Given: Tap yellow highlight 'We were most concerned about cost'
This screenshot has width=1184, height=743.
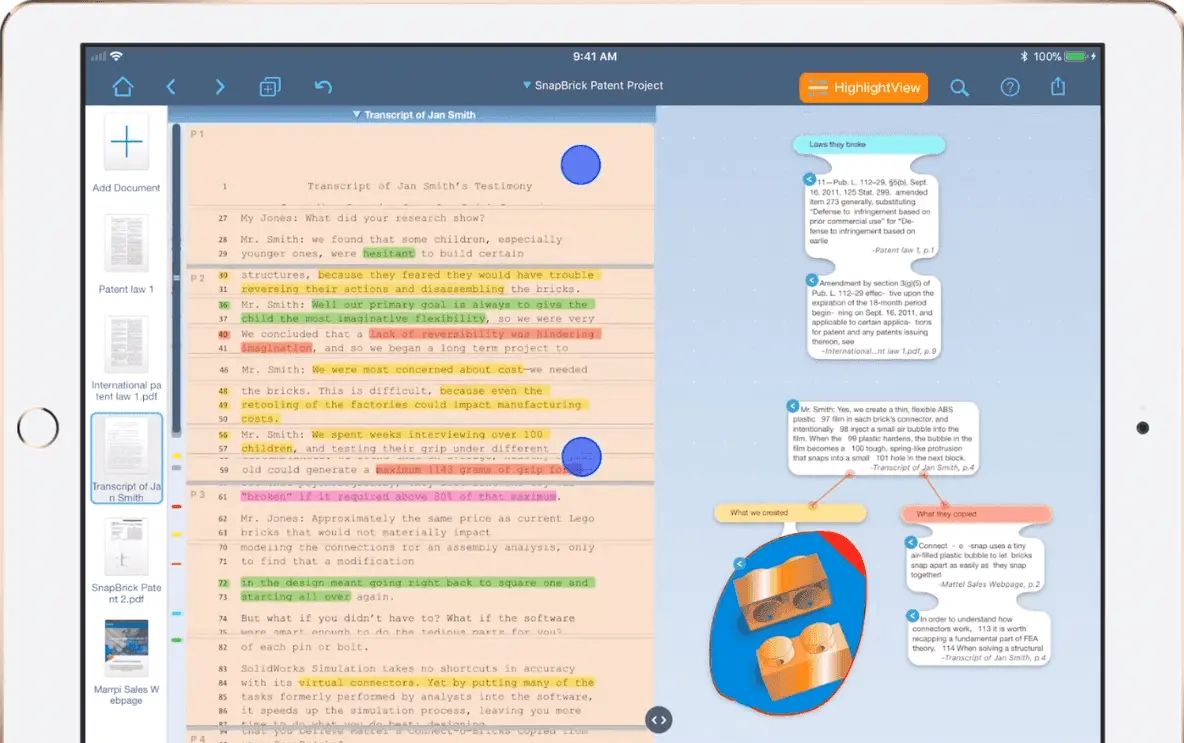Looking at the screenshot, I should point(418,370).
